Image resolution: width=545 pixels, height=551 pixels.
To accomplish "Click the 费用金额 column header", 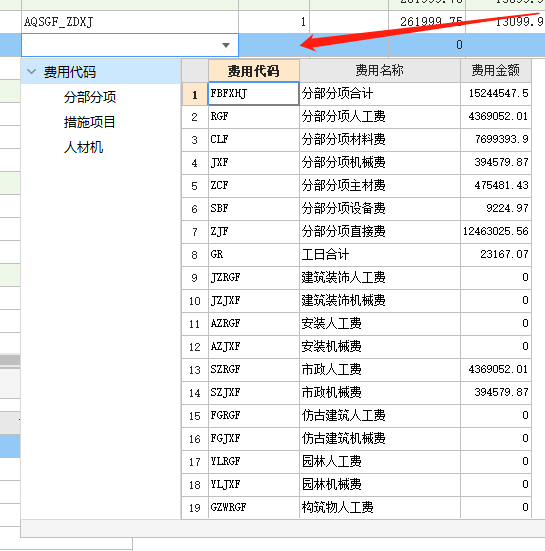I will coord(495,71).
